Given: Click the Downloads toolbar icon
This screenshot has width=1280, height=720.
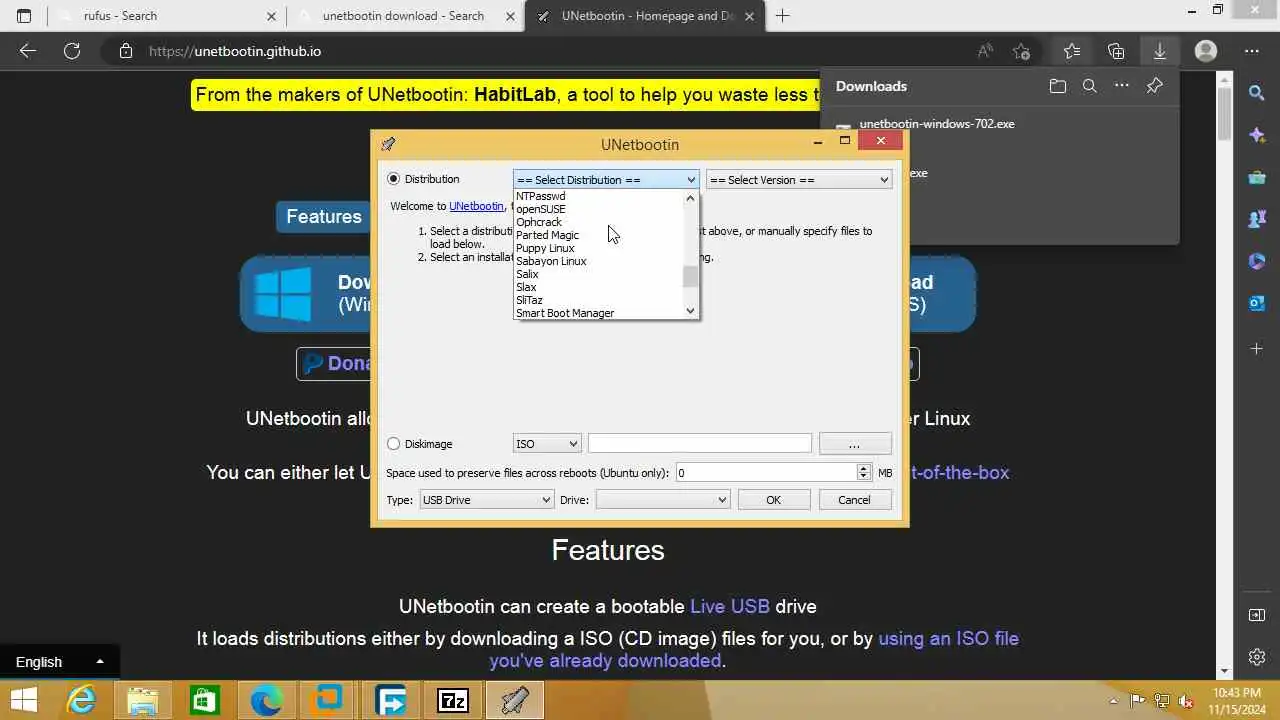Looking at the screenshot, I should [1160, 51].
